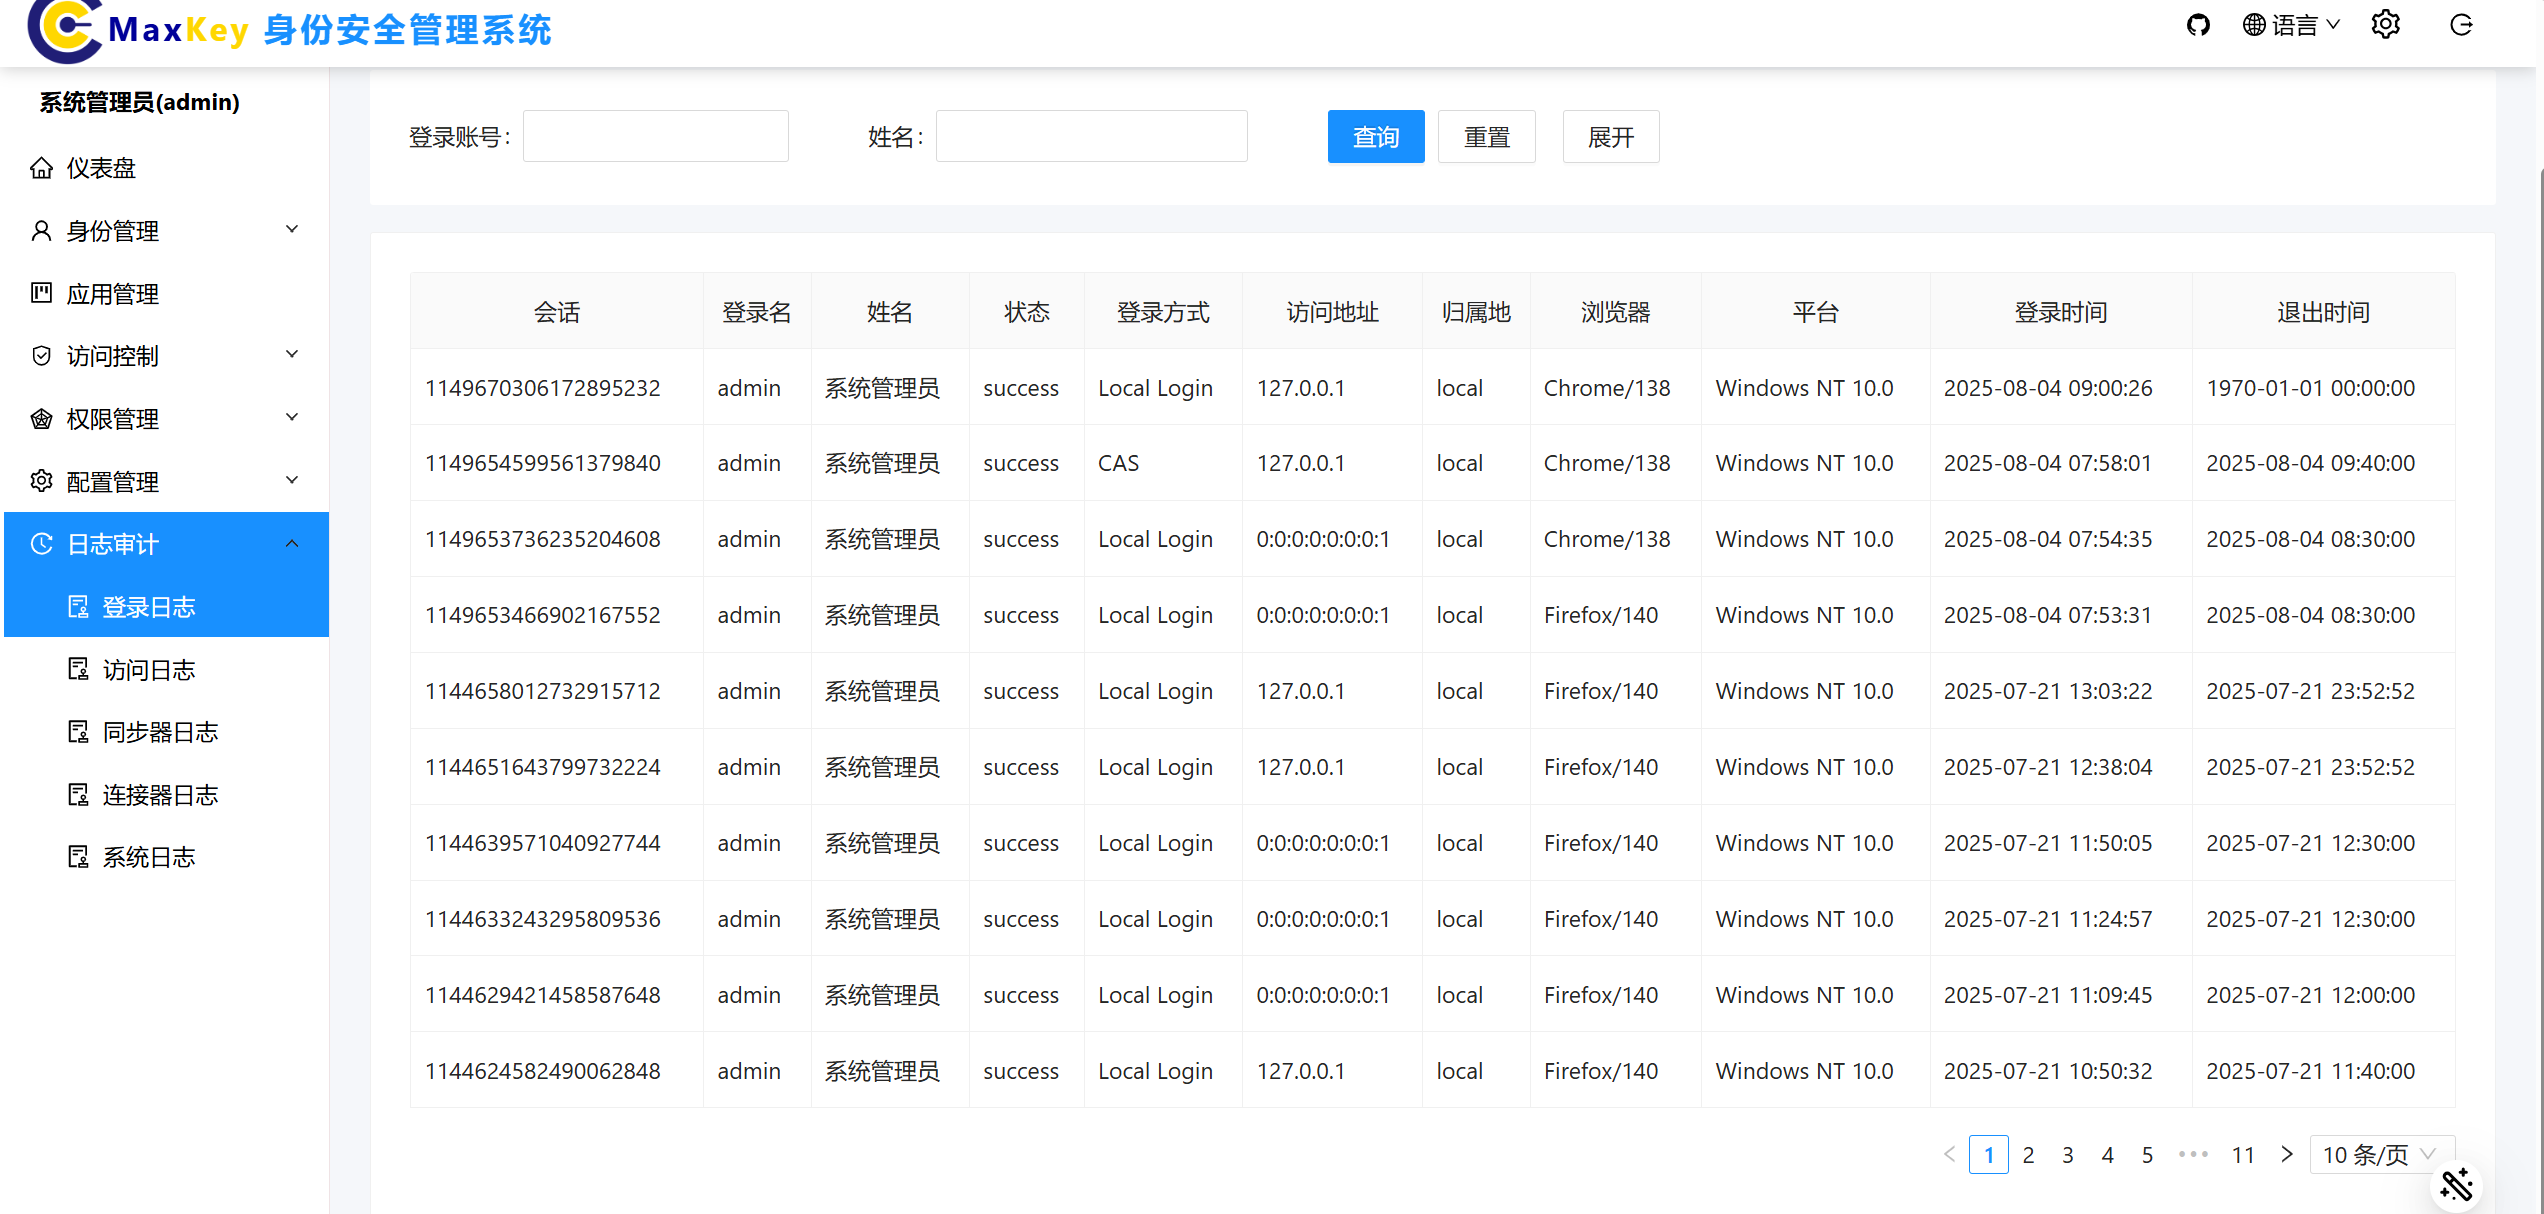
Task: Click the dashboard home icon
Action: click(41, 168)
